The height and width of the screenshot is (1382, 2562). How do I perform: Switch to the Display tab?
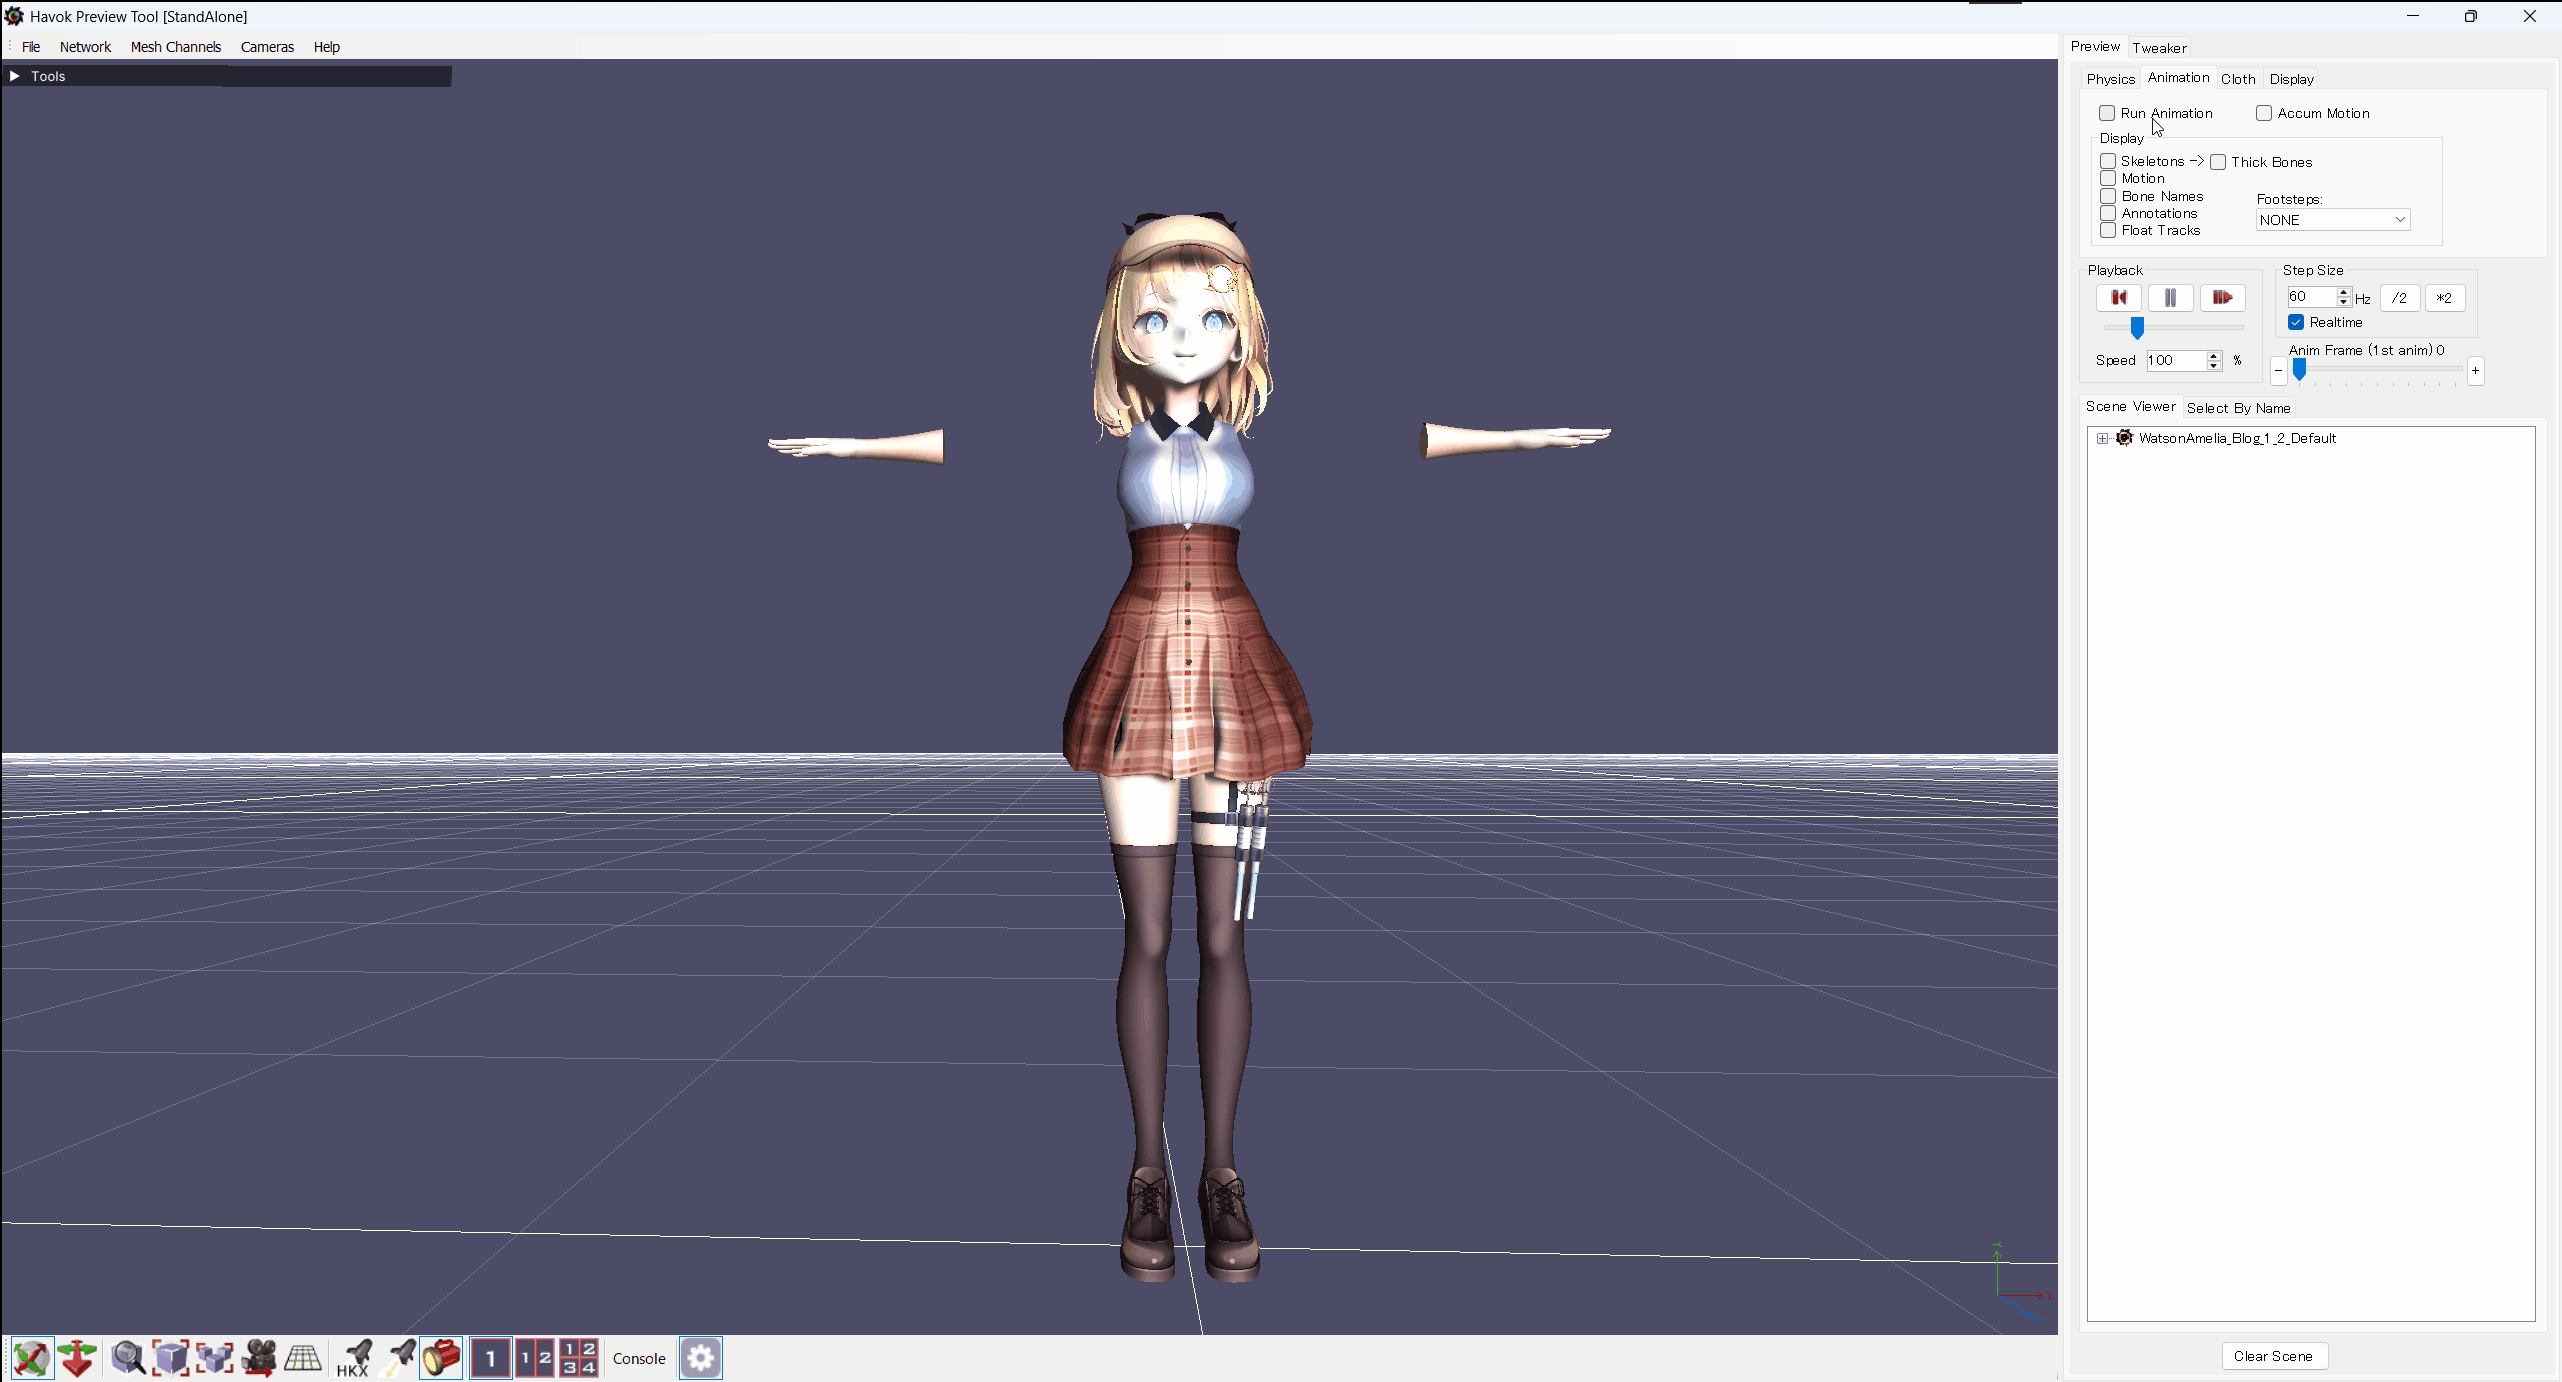pyautogui.click(x=2291, y=79)
